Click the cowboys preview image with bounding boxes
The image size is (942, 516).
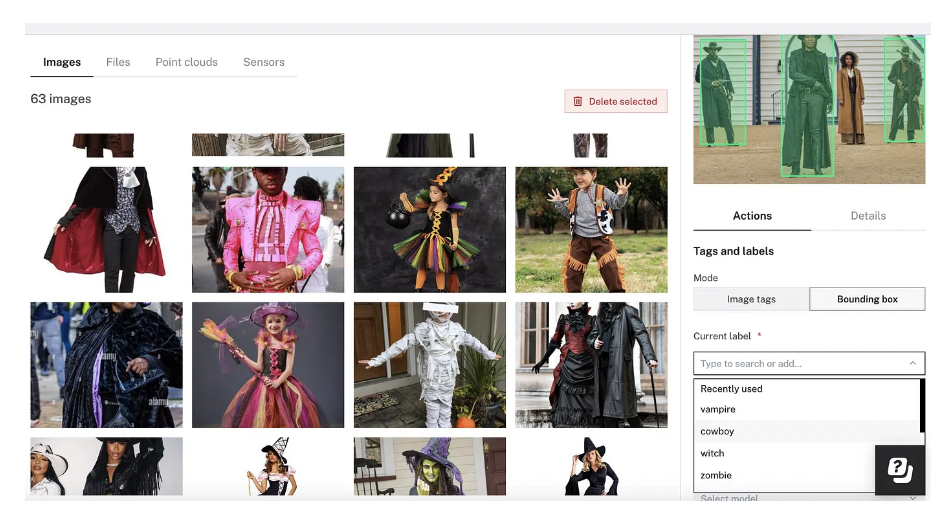[809, 109]
